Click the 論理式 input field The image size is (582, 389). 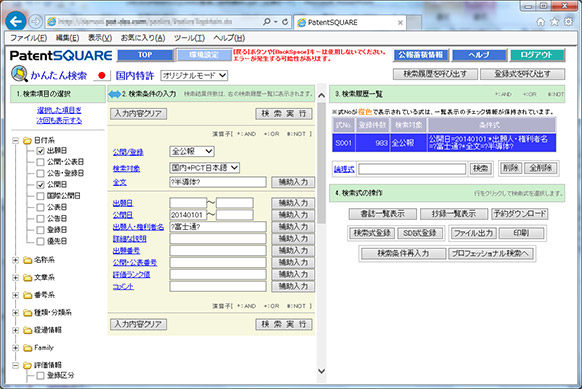[412, 169]
